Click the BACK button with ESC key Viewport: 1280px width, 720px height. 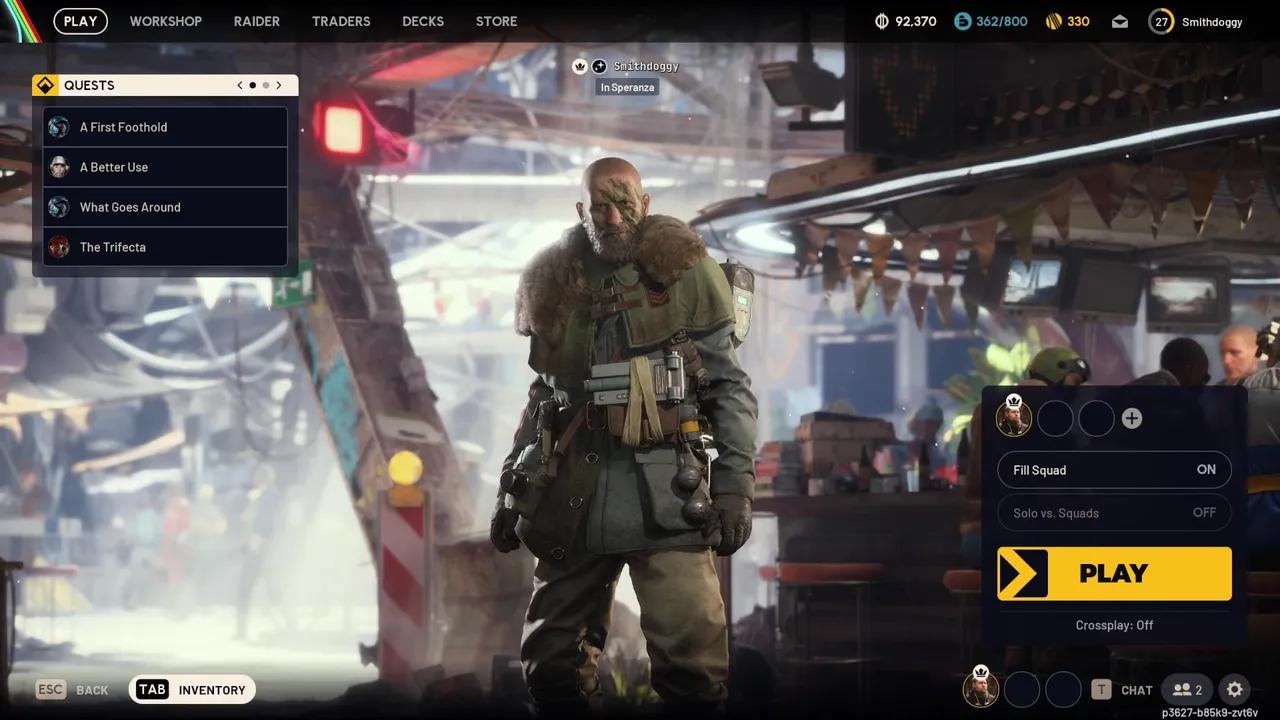[x=72, y=690]
